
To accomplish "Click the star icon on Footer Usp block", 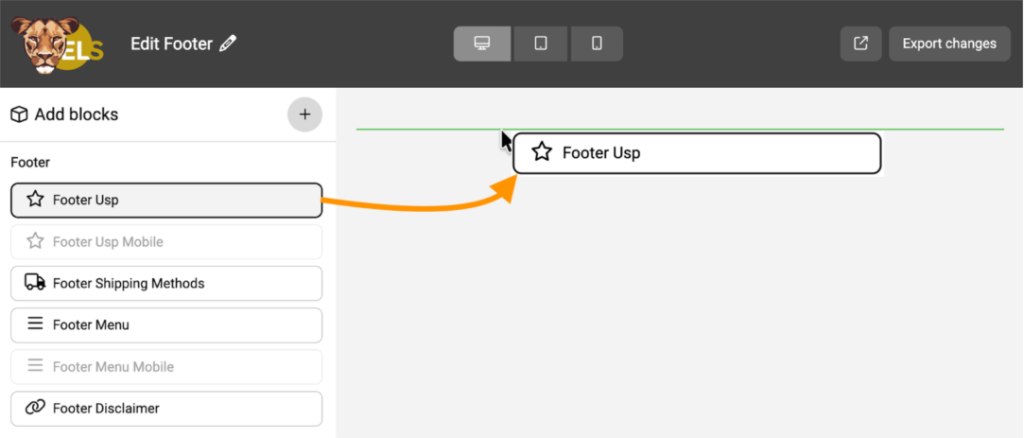I will click(x=35, y=200).
